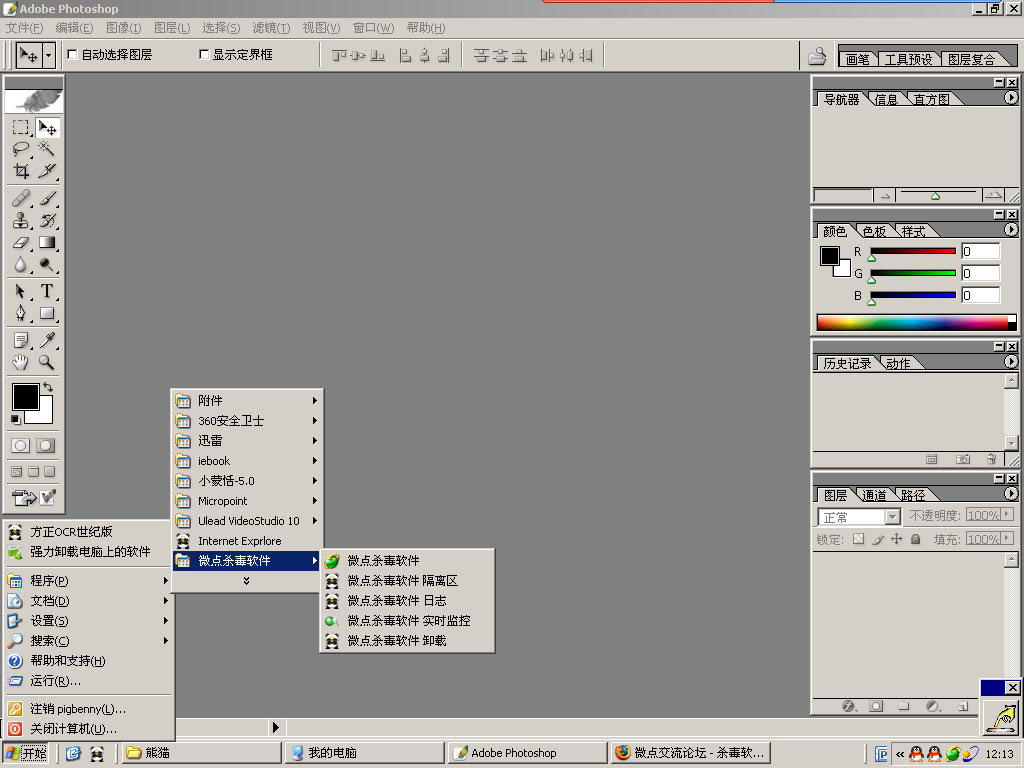The image size is (1024, 768).
Task: Select the Rectangle shape tool
Action: point(47,313)
